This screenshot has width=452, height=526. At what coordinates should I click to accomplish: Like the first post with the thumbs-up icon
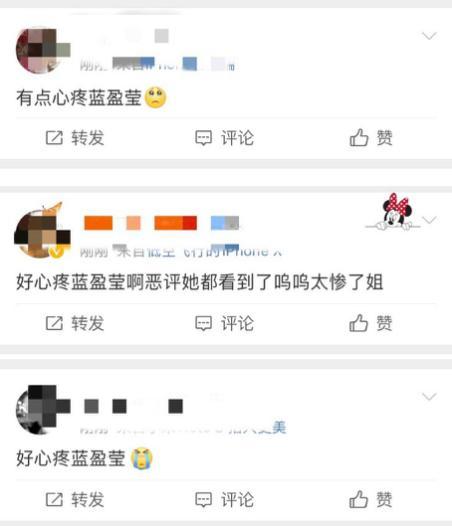(x=359, y=138)
